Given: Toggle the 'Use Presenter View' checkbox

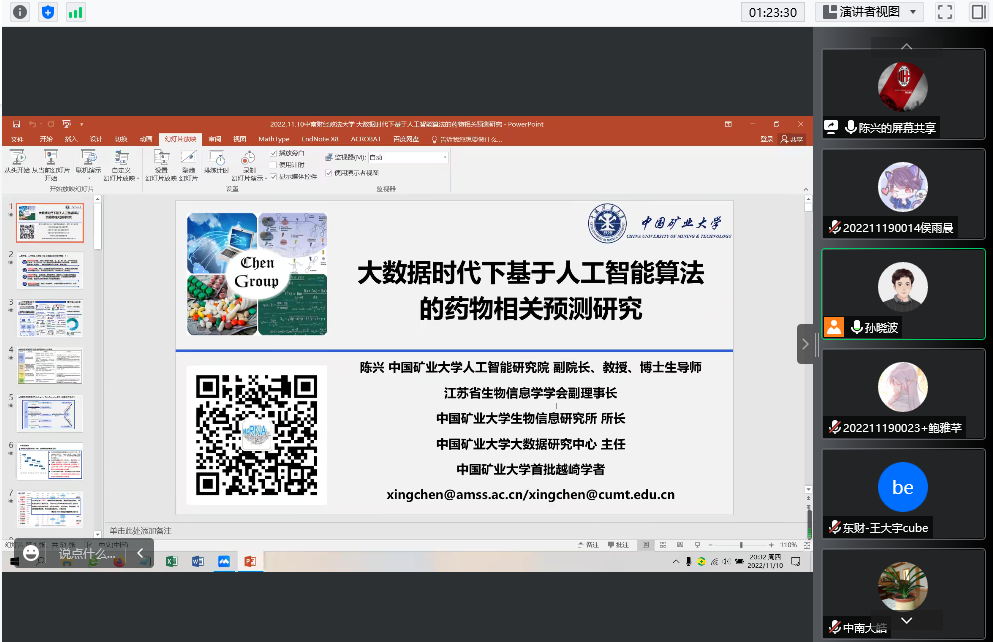Looking at the screenshot, I should [329, 173].
